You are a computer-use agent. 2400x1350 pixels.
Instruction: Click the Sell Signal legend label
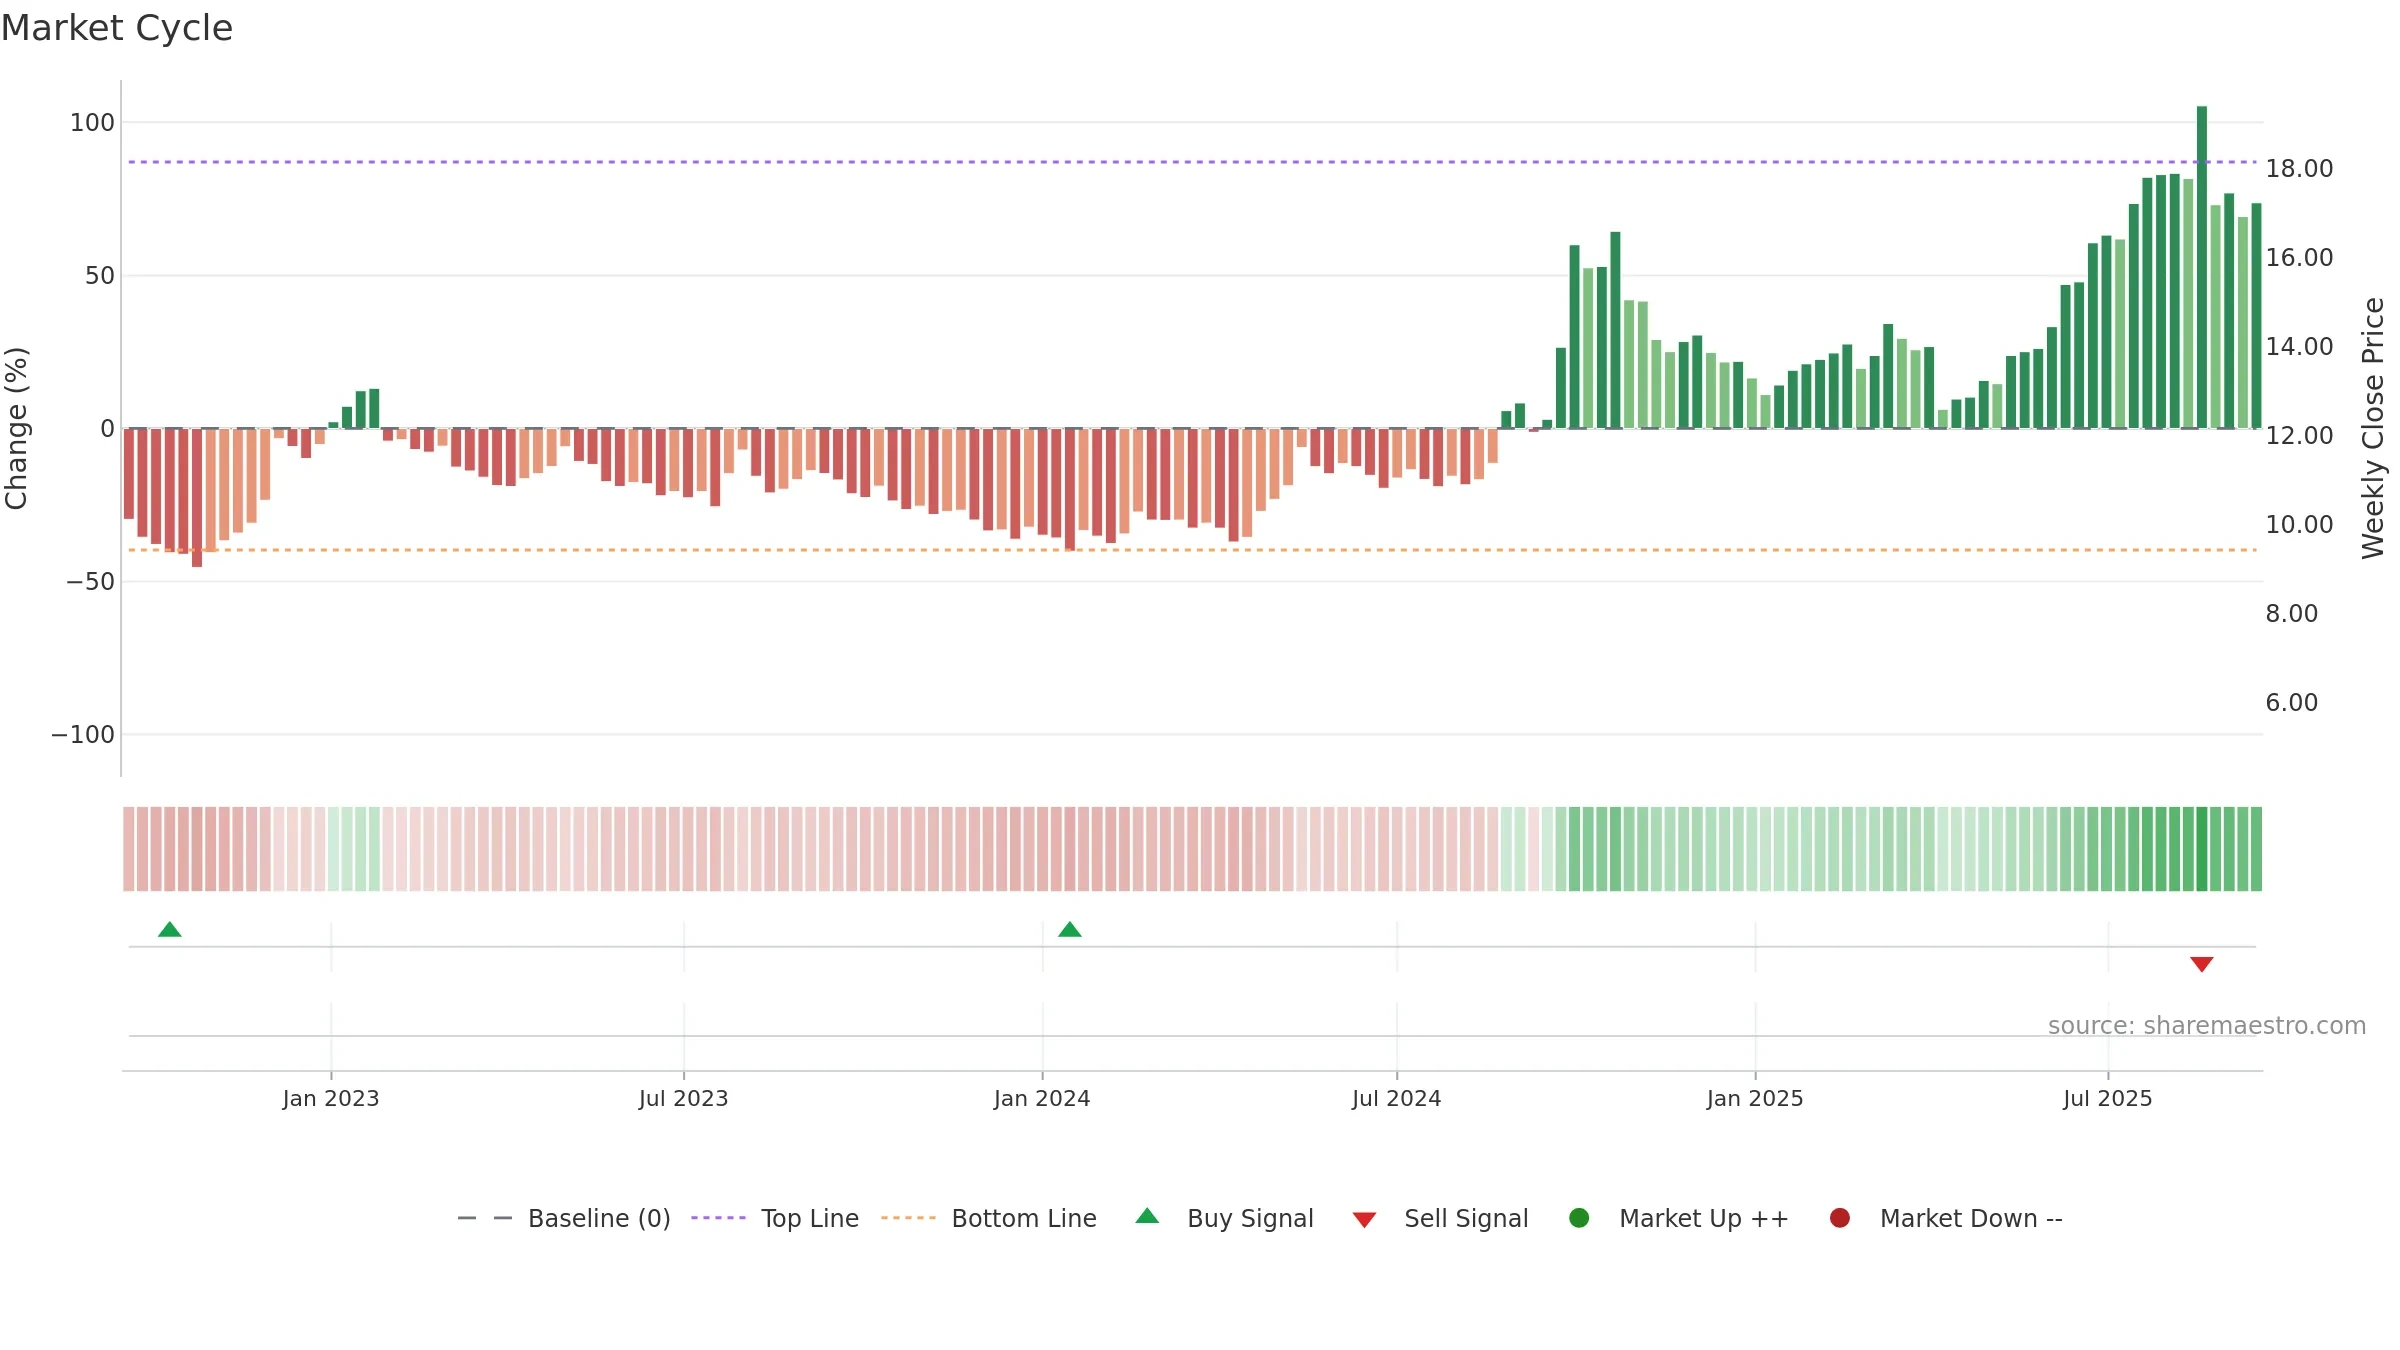(x=1466, y=1219)
